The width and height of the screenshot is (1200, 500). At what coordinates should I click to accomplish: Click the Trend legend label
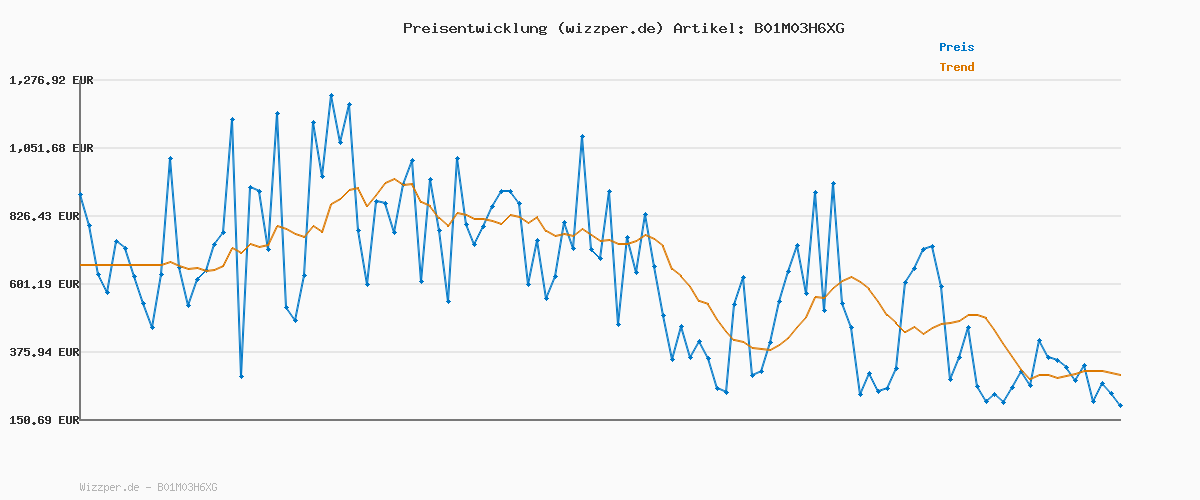[x=956, y=67]
